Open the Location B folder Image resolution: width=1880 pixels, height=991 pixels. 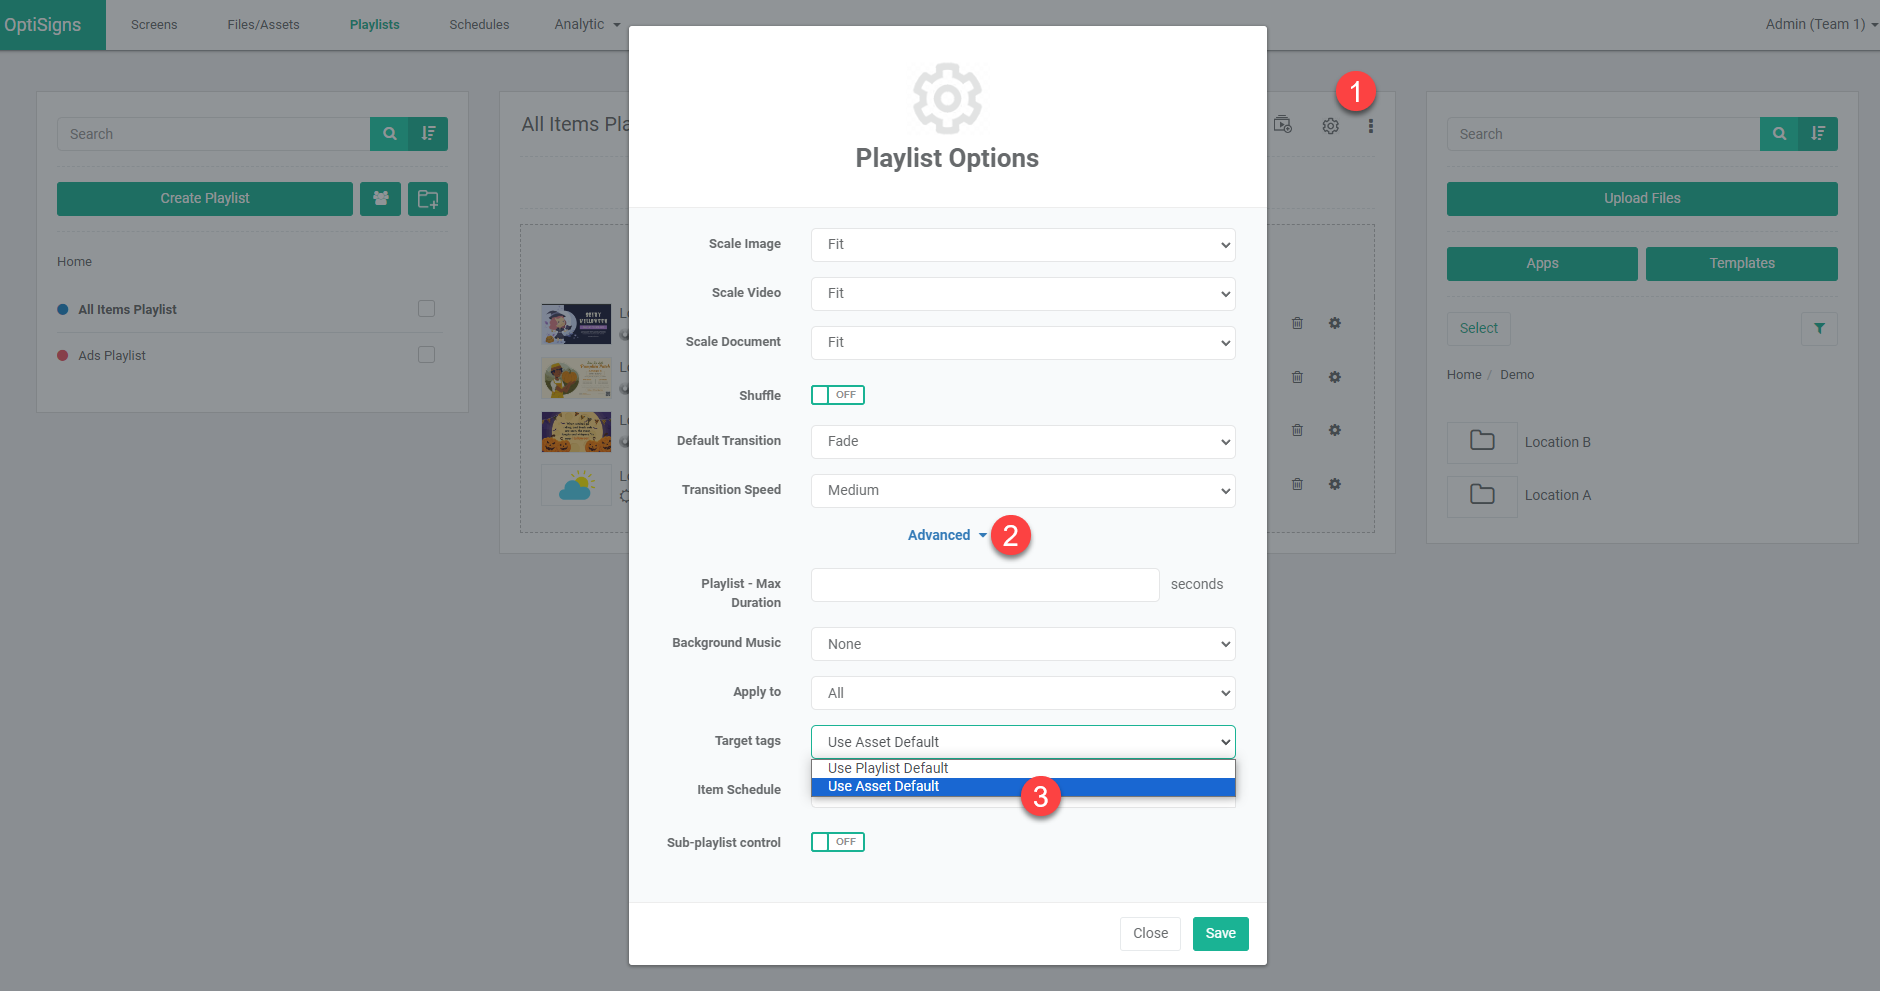1556,442
